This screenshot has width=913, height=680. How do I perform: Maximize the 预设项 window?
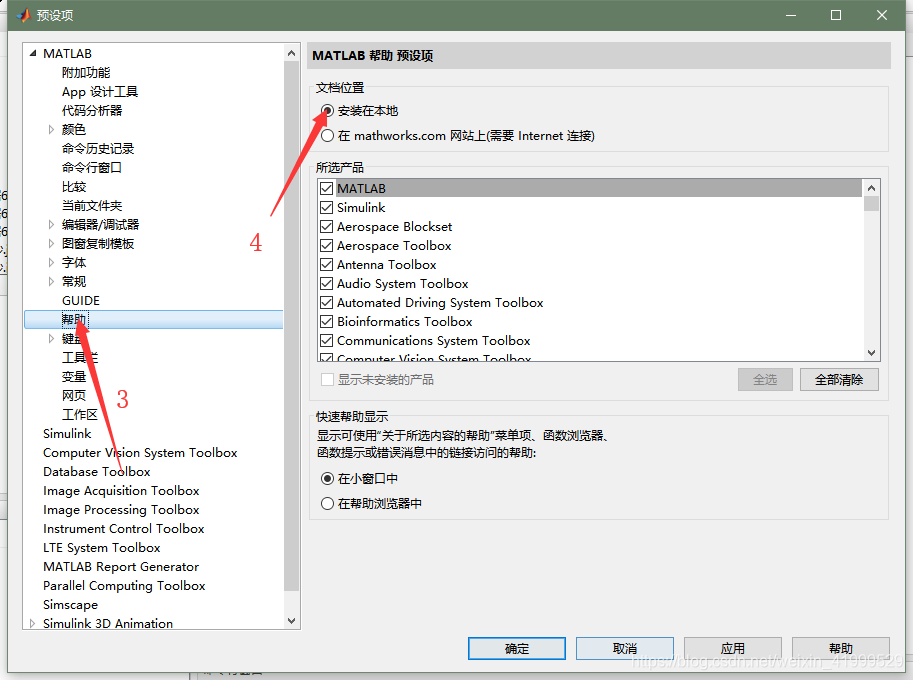[x=836, y=15]
